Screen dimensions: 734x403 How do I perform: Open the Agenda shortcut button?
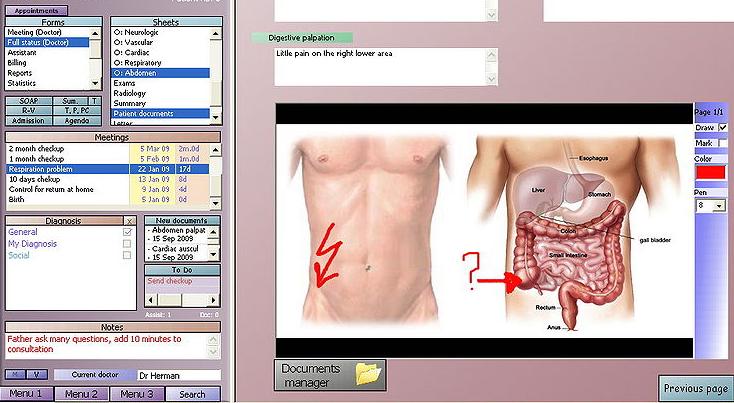coord(77,120)
